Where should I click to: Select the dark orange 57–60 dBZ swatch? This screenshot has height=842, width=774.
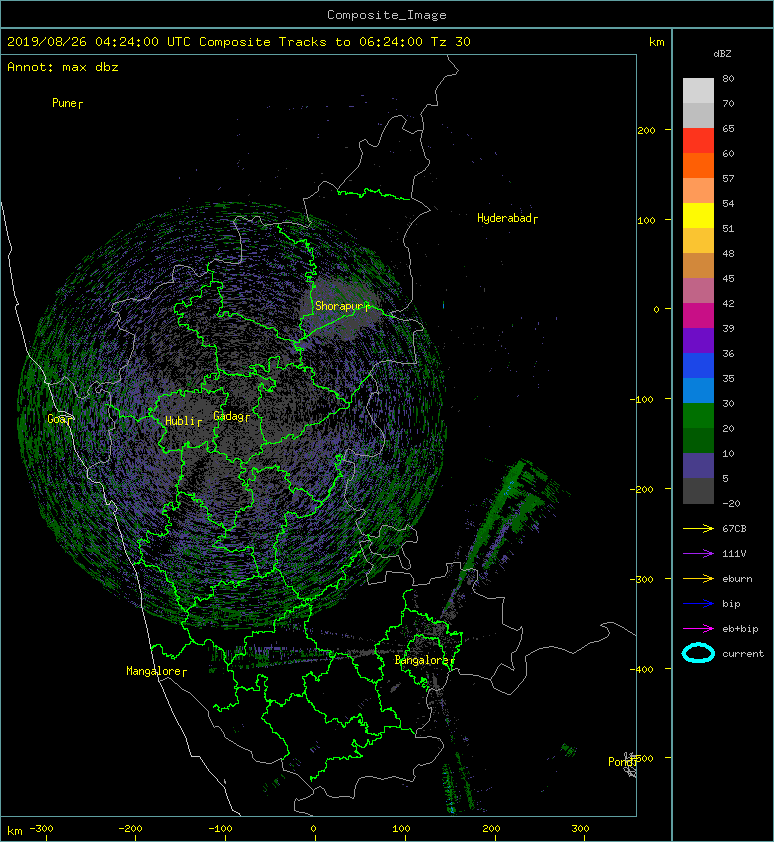coord(698,166)
